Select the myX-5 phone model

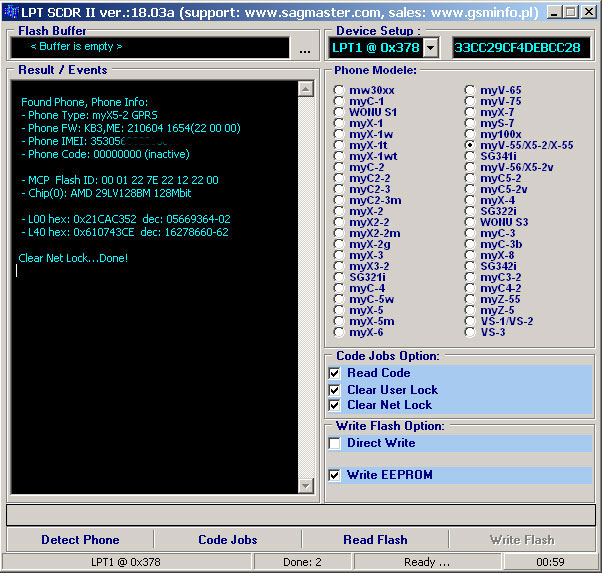click(339, 310)
